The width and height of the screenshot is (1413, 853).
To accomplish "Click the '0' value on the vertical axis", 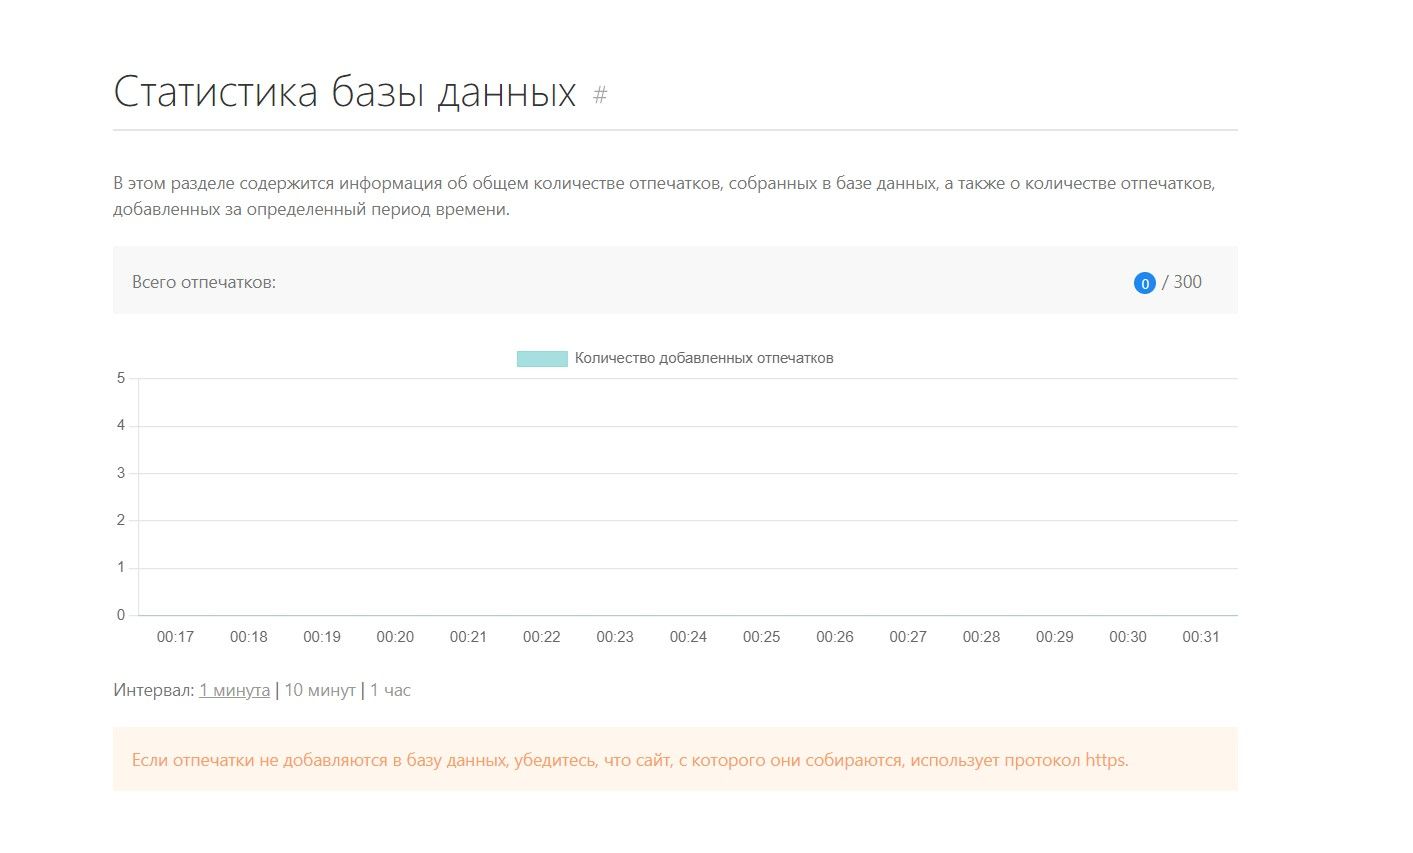I will point(121,613).
